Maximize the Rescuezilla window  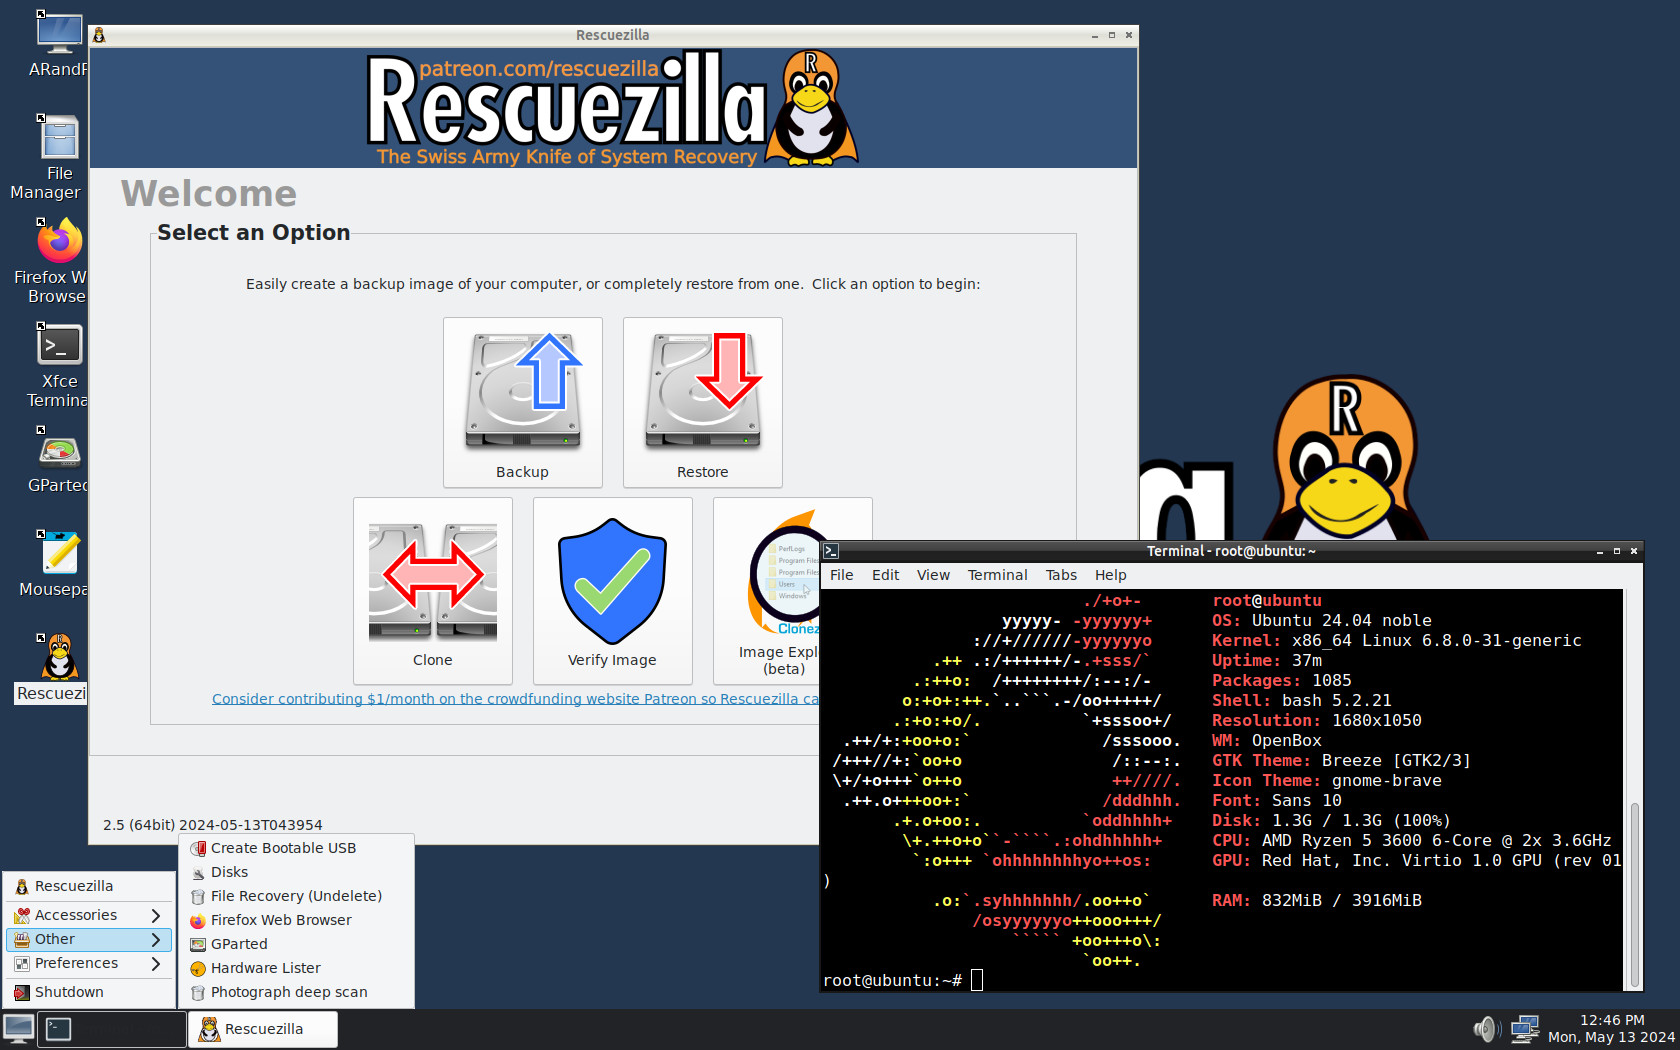[1112, 35]
